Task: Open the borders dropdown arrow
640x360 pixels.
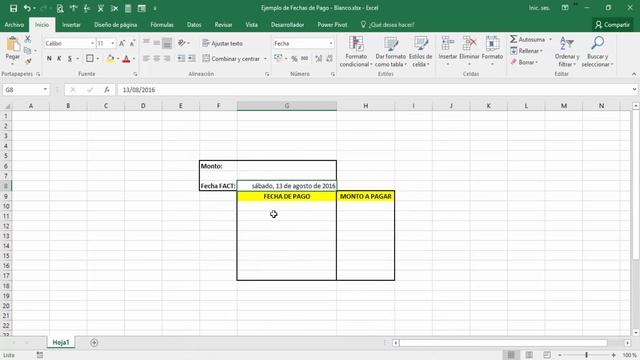Action: tap(98, 59)
